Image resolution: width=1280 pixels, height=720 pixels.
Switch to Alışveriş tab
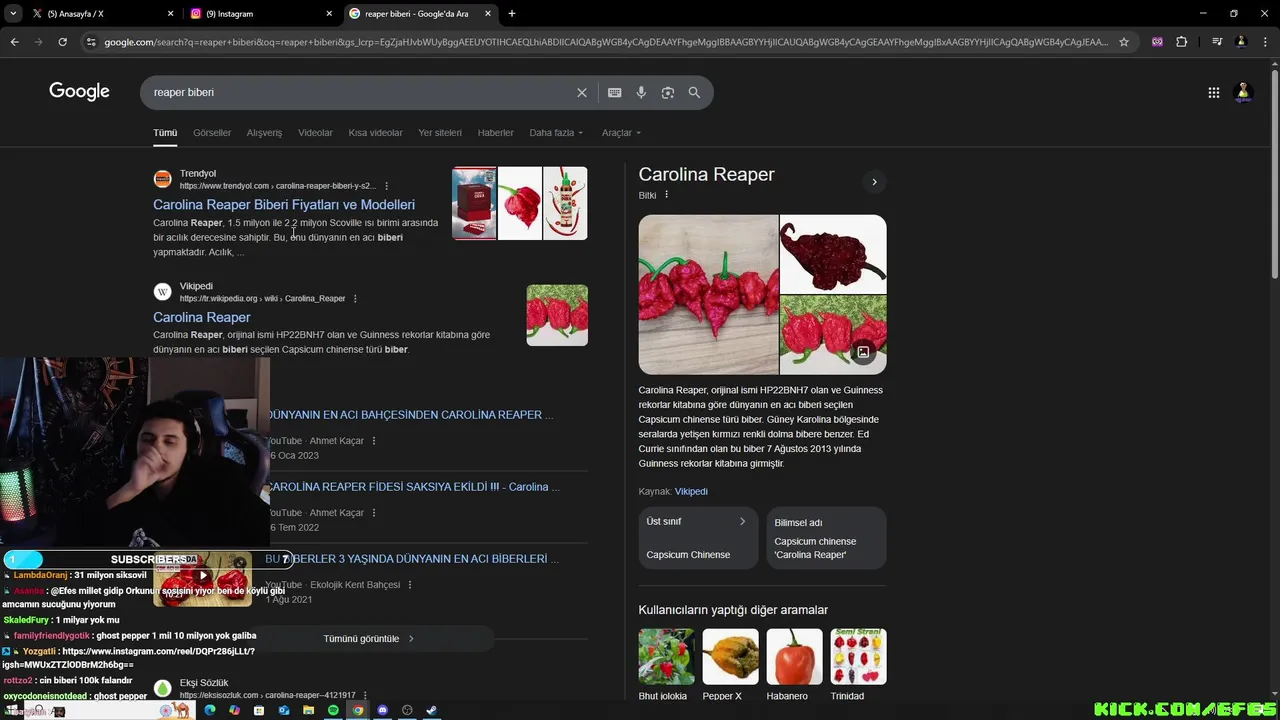(264, 132)
